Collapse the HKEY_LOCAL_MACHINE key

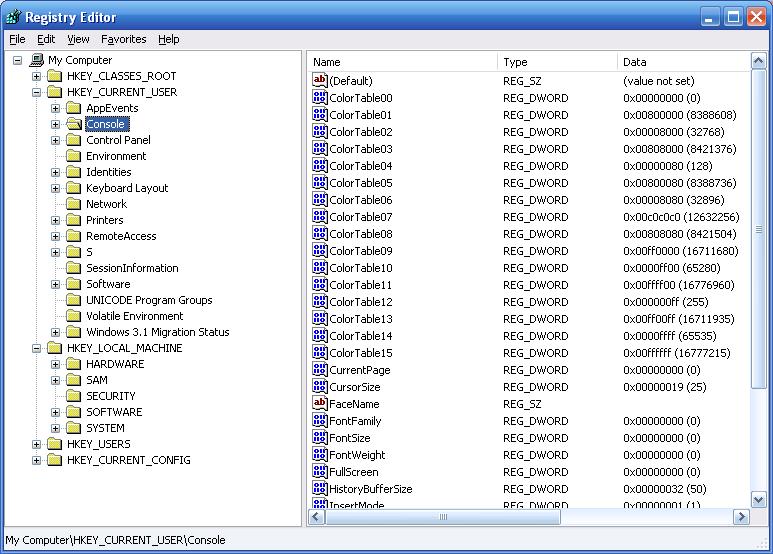(x=36, y=348)
